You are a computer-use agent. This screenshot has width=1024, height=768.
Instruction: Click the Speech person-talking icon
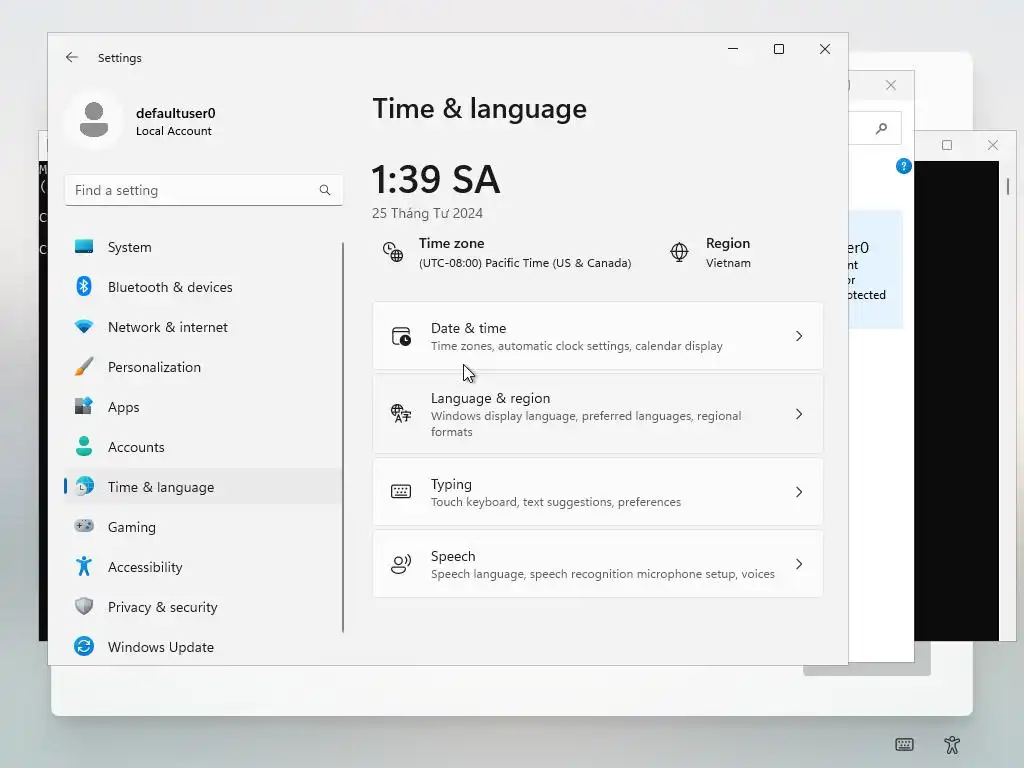point(401,564)
